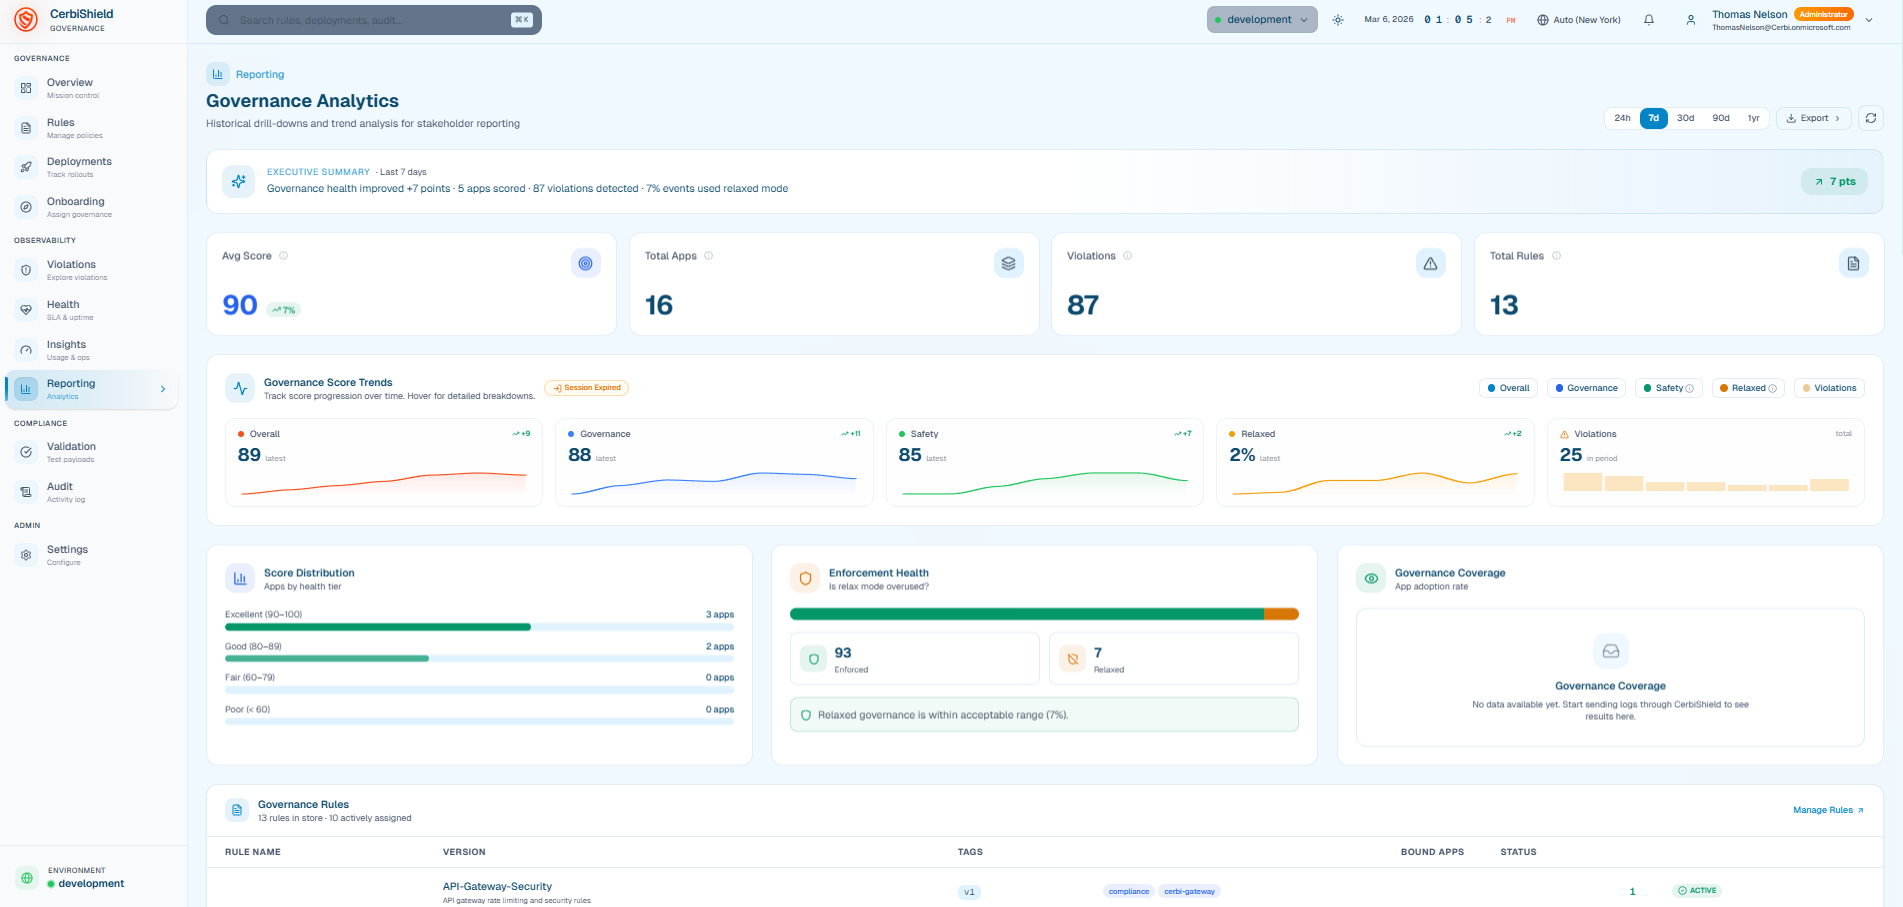Click the Session Expired badge

point(586,388)
